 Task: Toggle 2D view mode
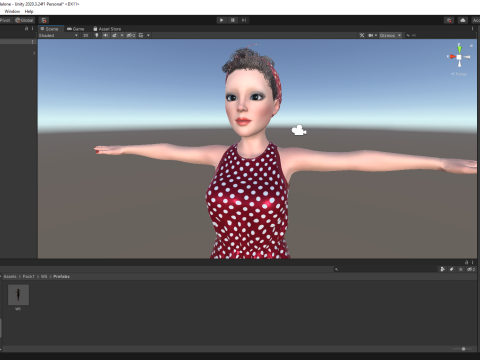[x=85, y=35]
